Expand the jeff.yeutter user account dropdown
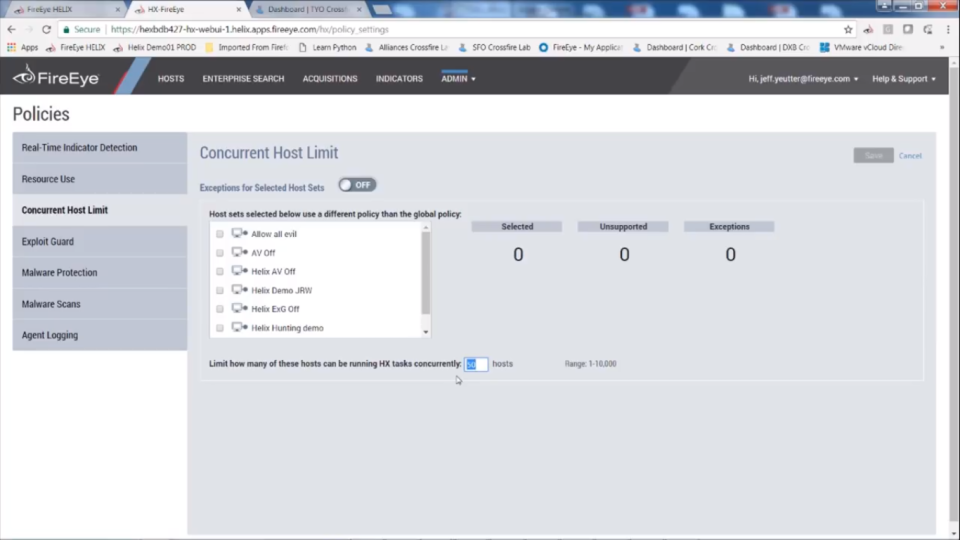This screenshot has width=960, height=540. point(803,78)
